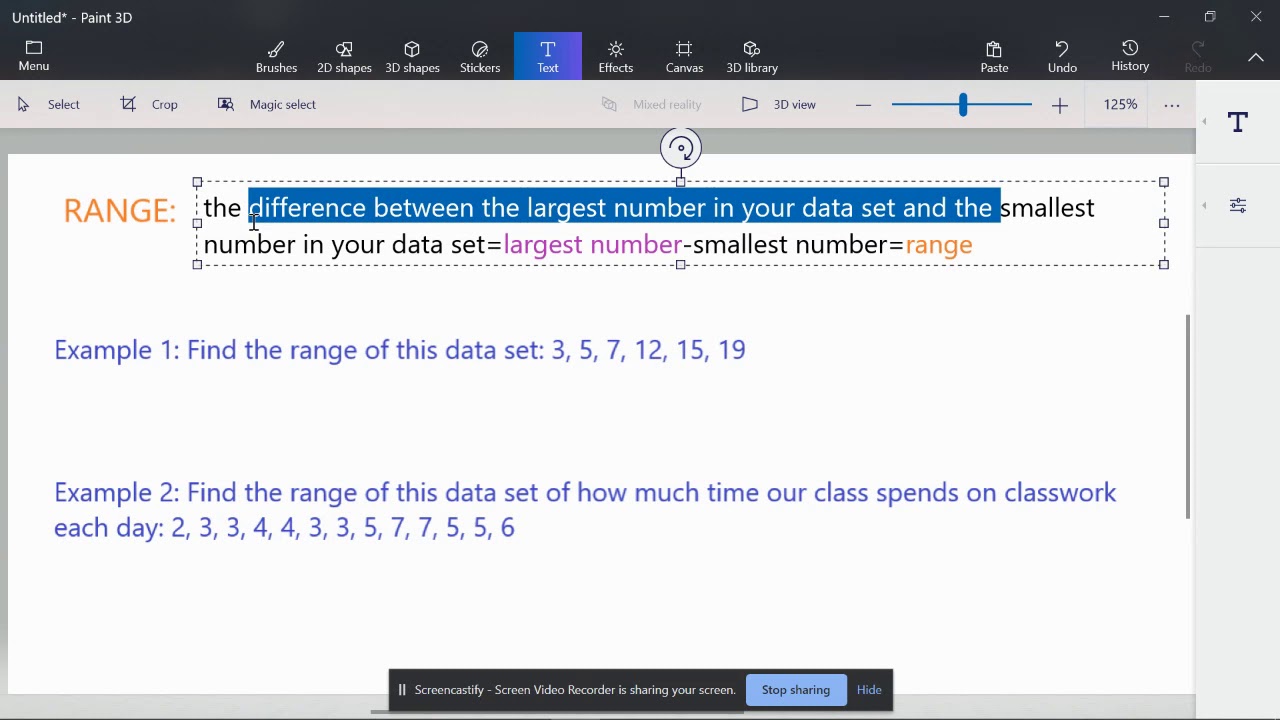Image resolution: width=1280 pixels, height=720 pixels.
Task: Open the Menu folder icon
Action: (33, 56)
